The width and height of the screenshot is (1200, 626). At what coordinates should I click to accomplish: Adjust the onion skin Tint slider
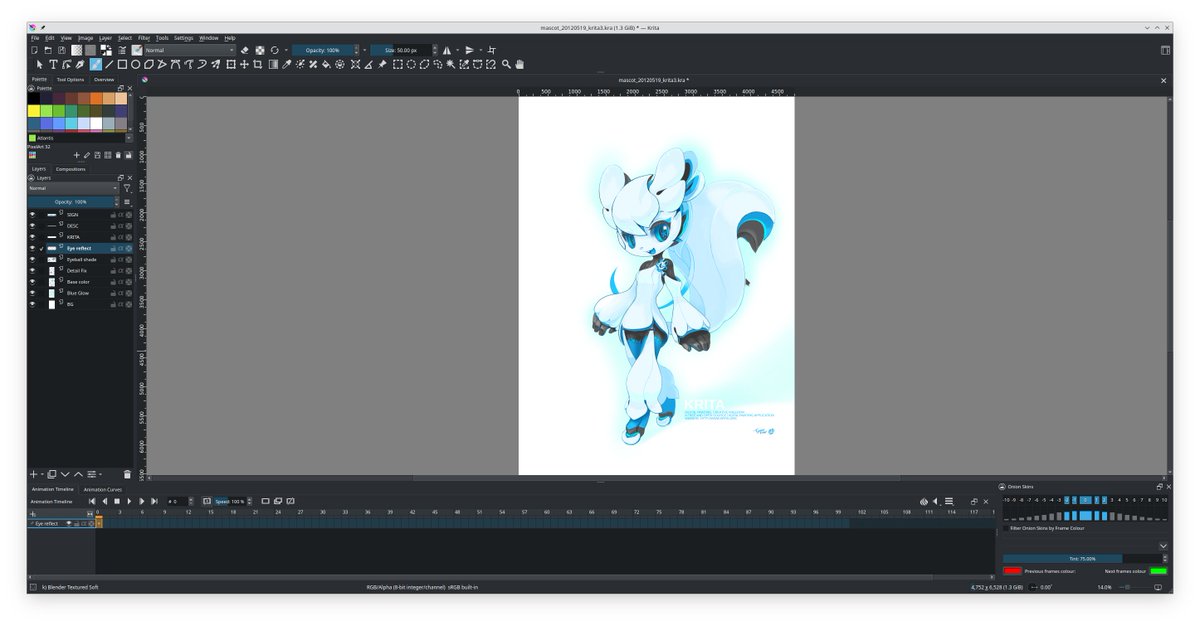coord(1082,559)
